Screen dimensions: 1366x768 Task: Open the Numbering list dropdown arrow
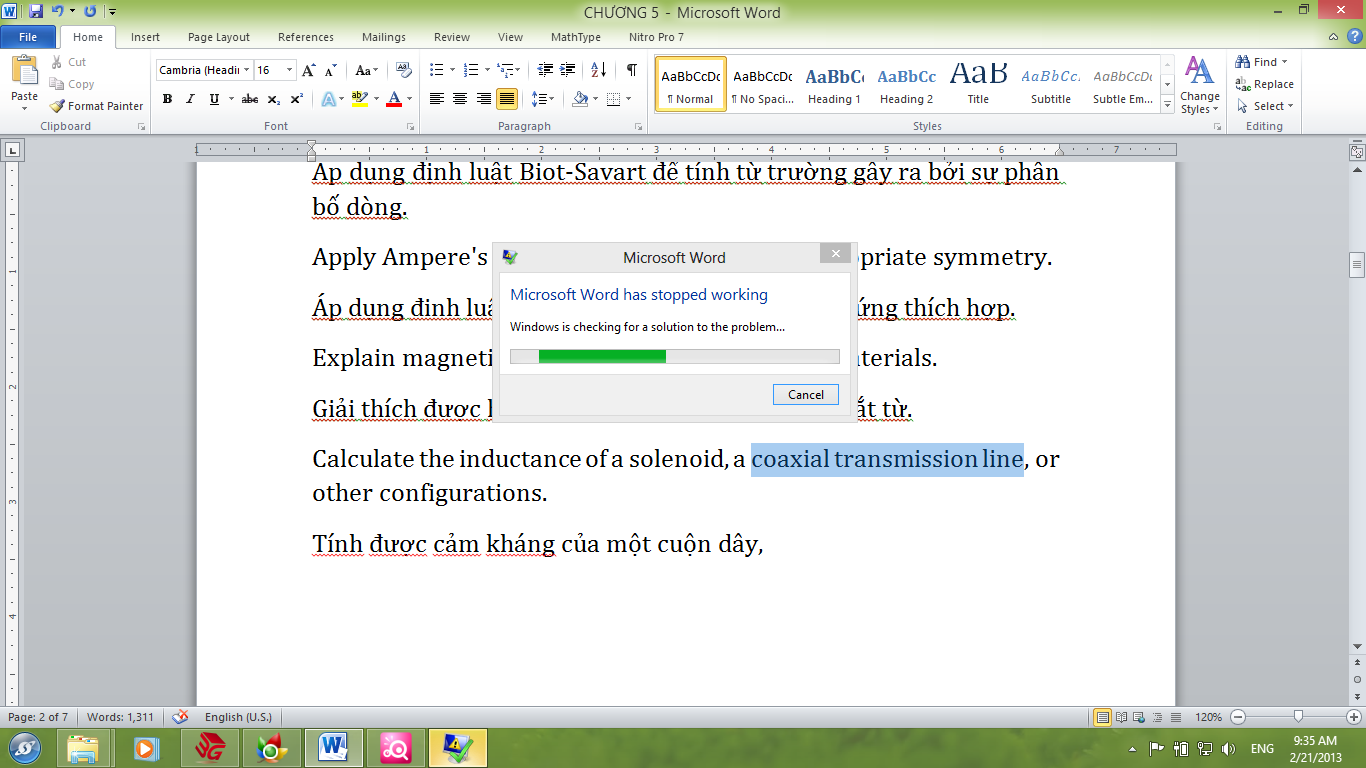click(486, 70)
